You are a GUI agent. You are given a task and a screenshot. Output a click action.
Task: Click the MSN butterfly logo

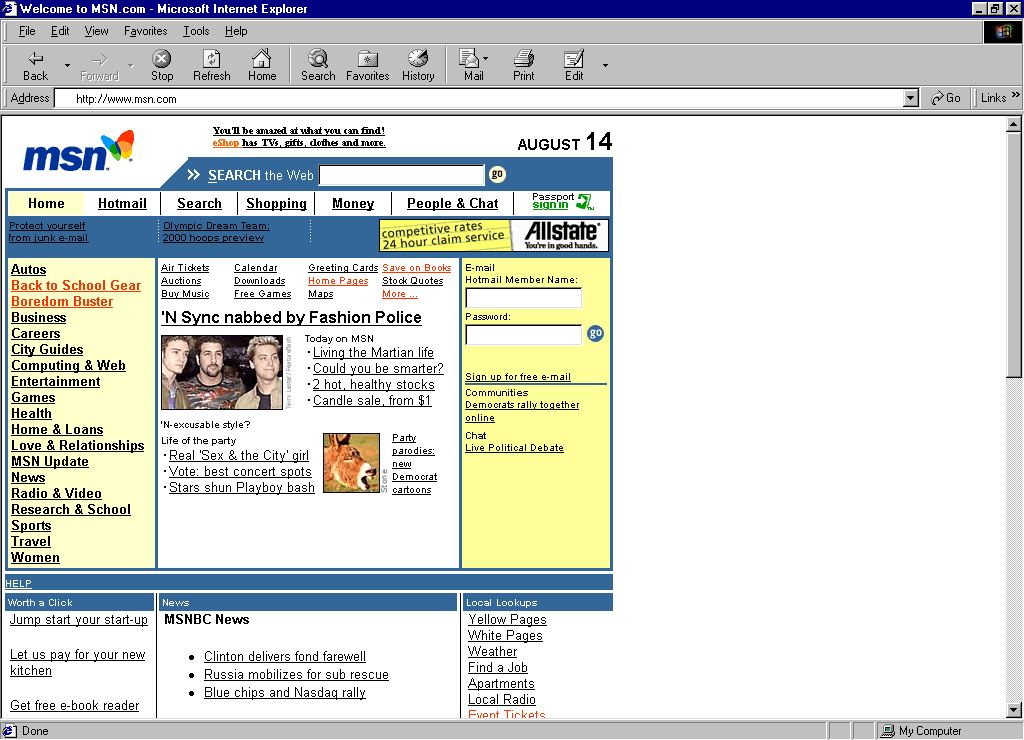point(78,152)
